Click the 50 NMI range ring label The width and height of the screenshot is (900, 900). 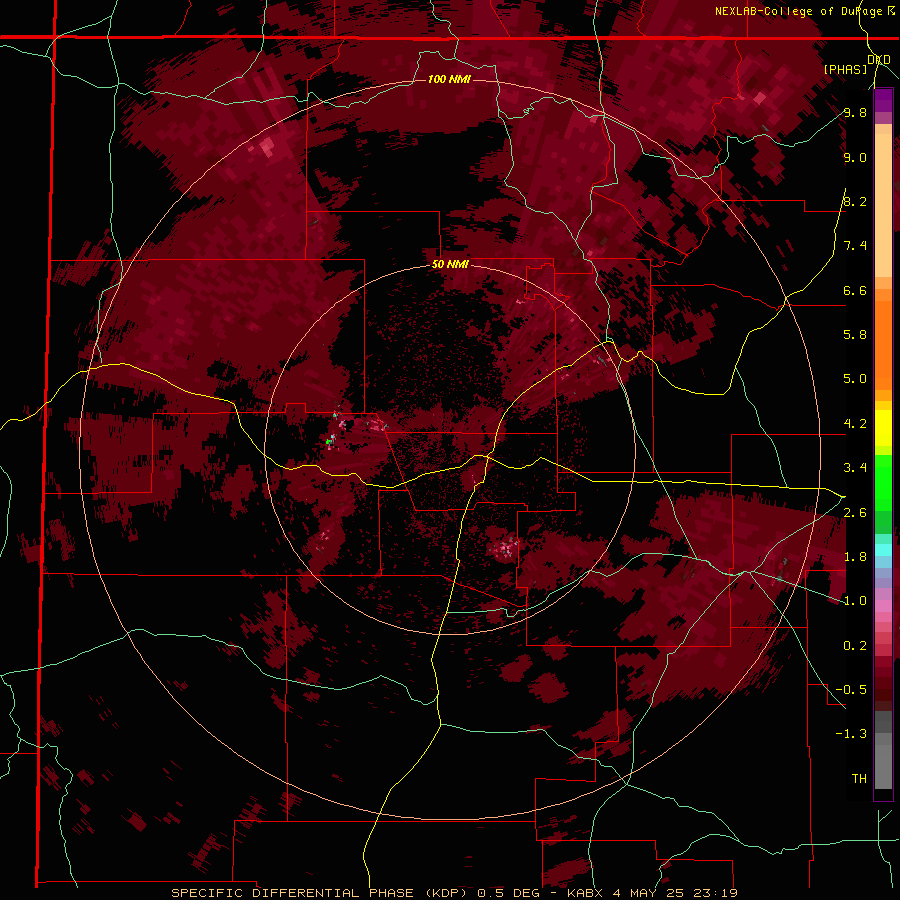(450, 265)
